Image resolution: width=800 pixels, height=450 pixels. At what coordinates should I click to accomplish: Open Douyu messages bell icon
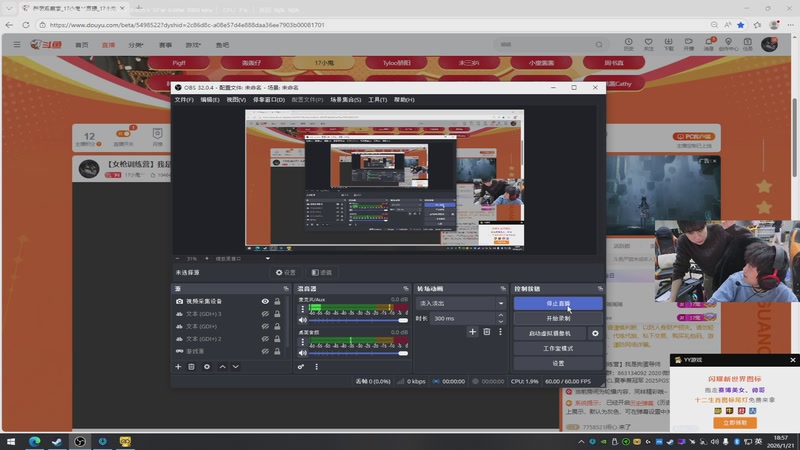(709, 44)
